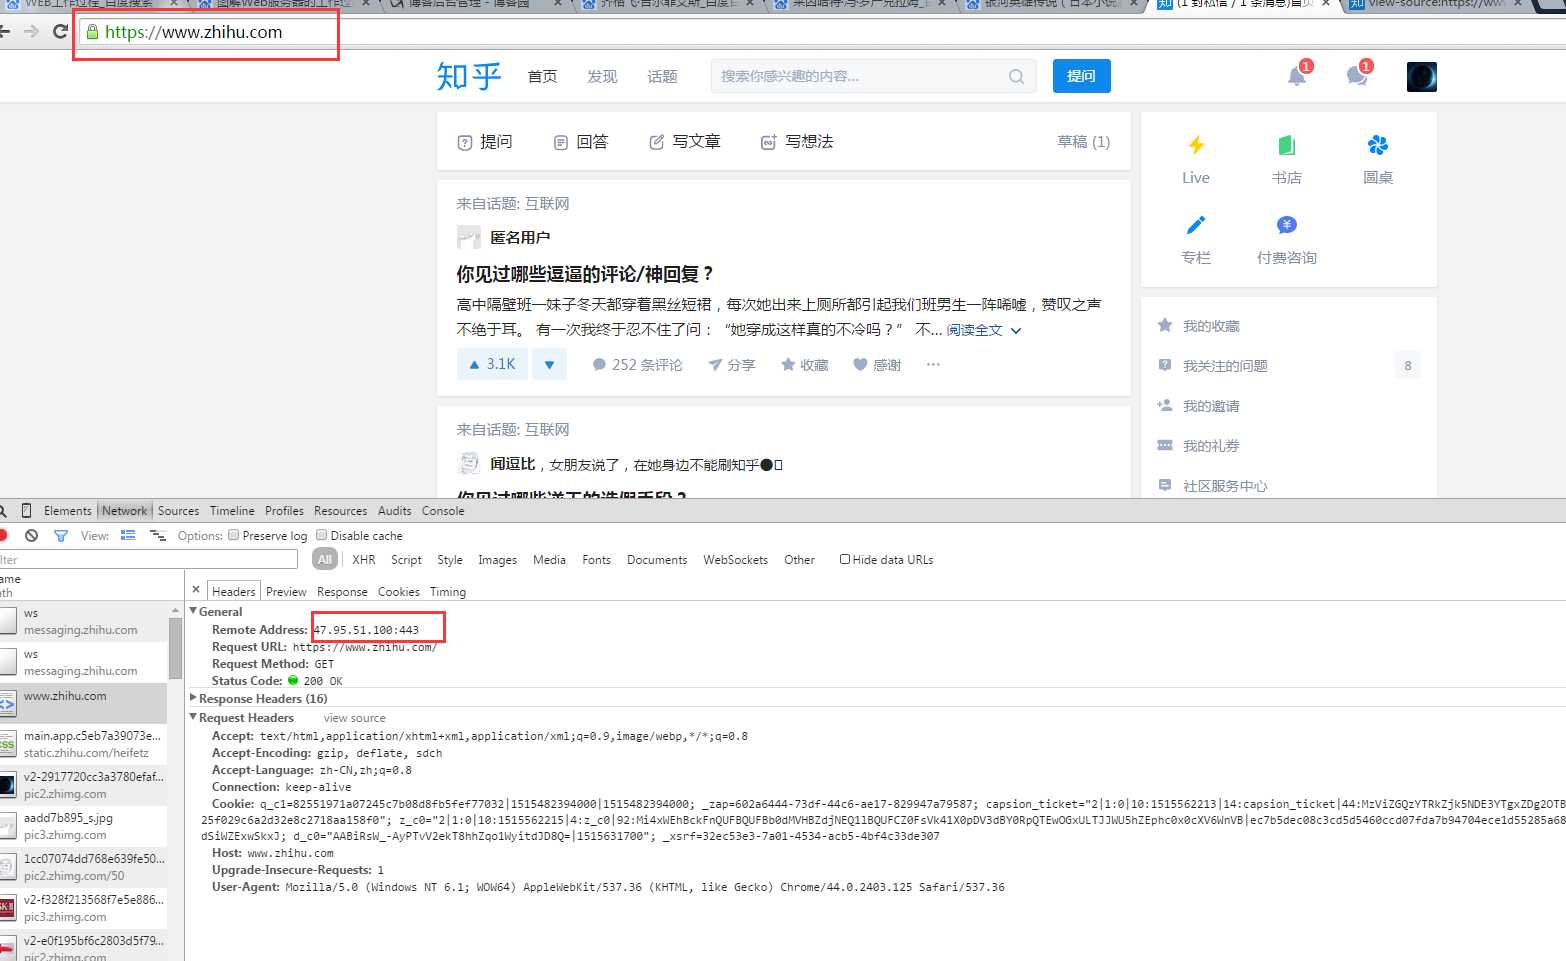The image size is (1566, 961).
Task: Switch to the Elements panel tab
Action: (68, 511)
